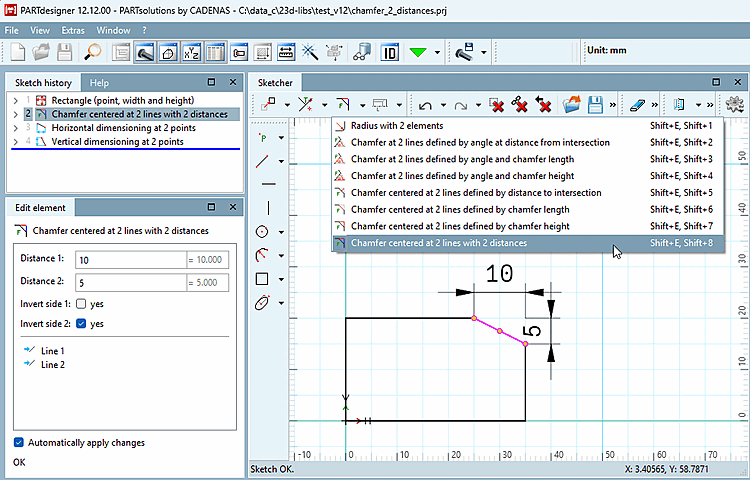
Task: Select the vertical line tool
Action: 268,208
